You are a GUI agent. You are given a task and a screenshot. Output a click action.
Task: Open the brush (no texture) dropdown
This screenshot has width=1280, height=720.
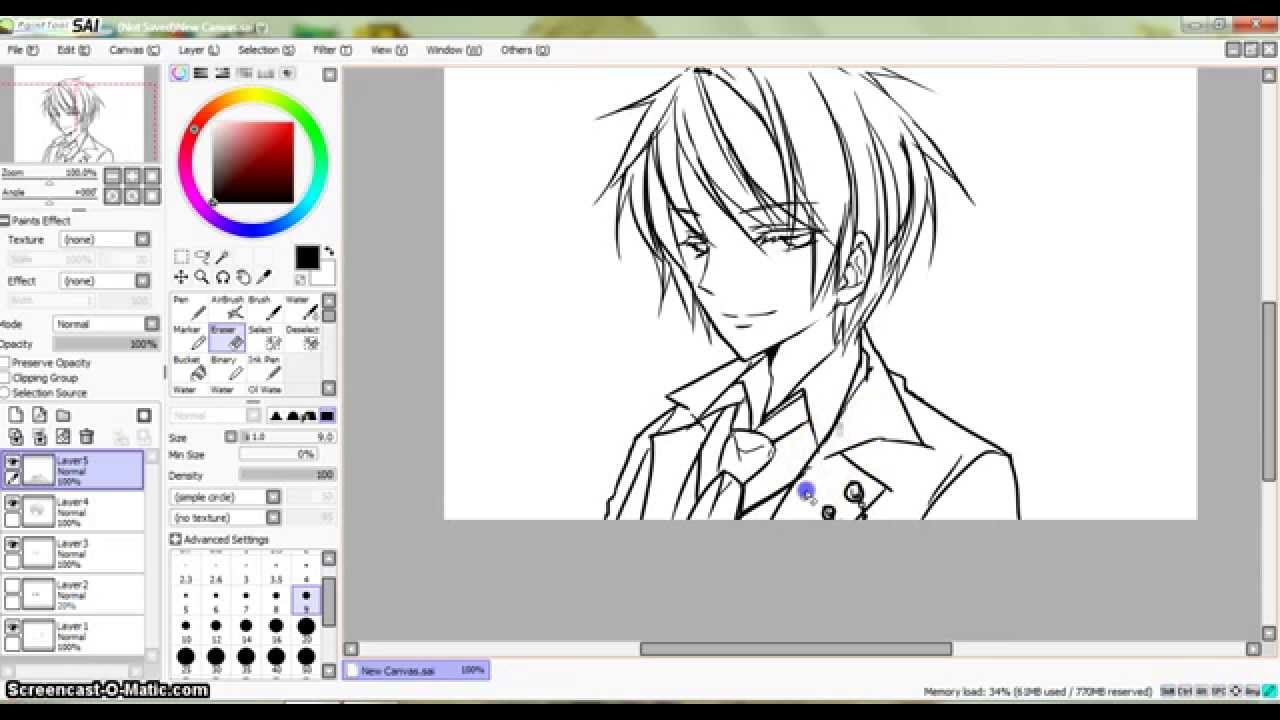coord(273,518)
